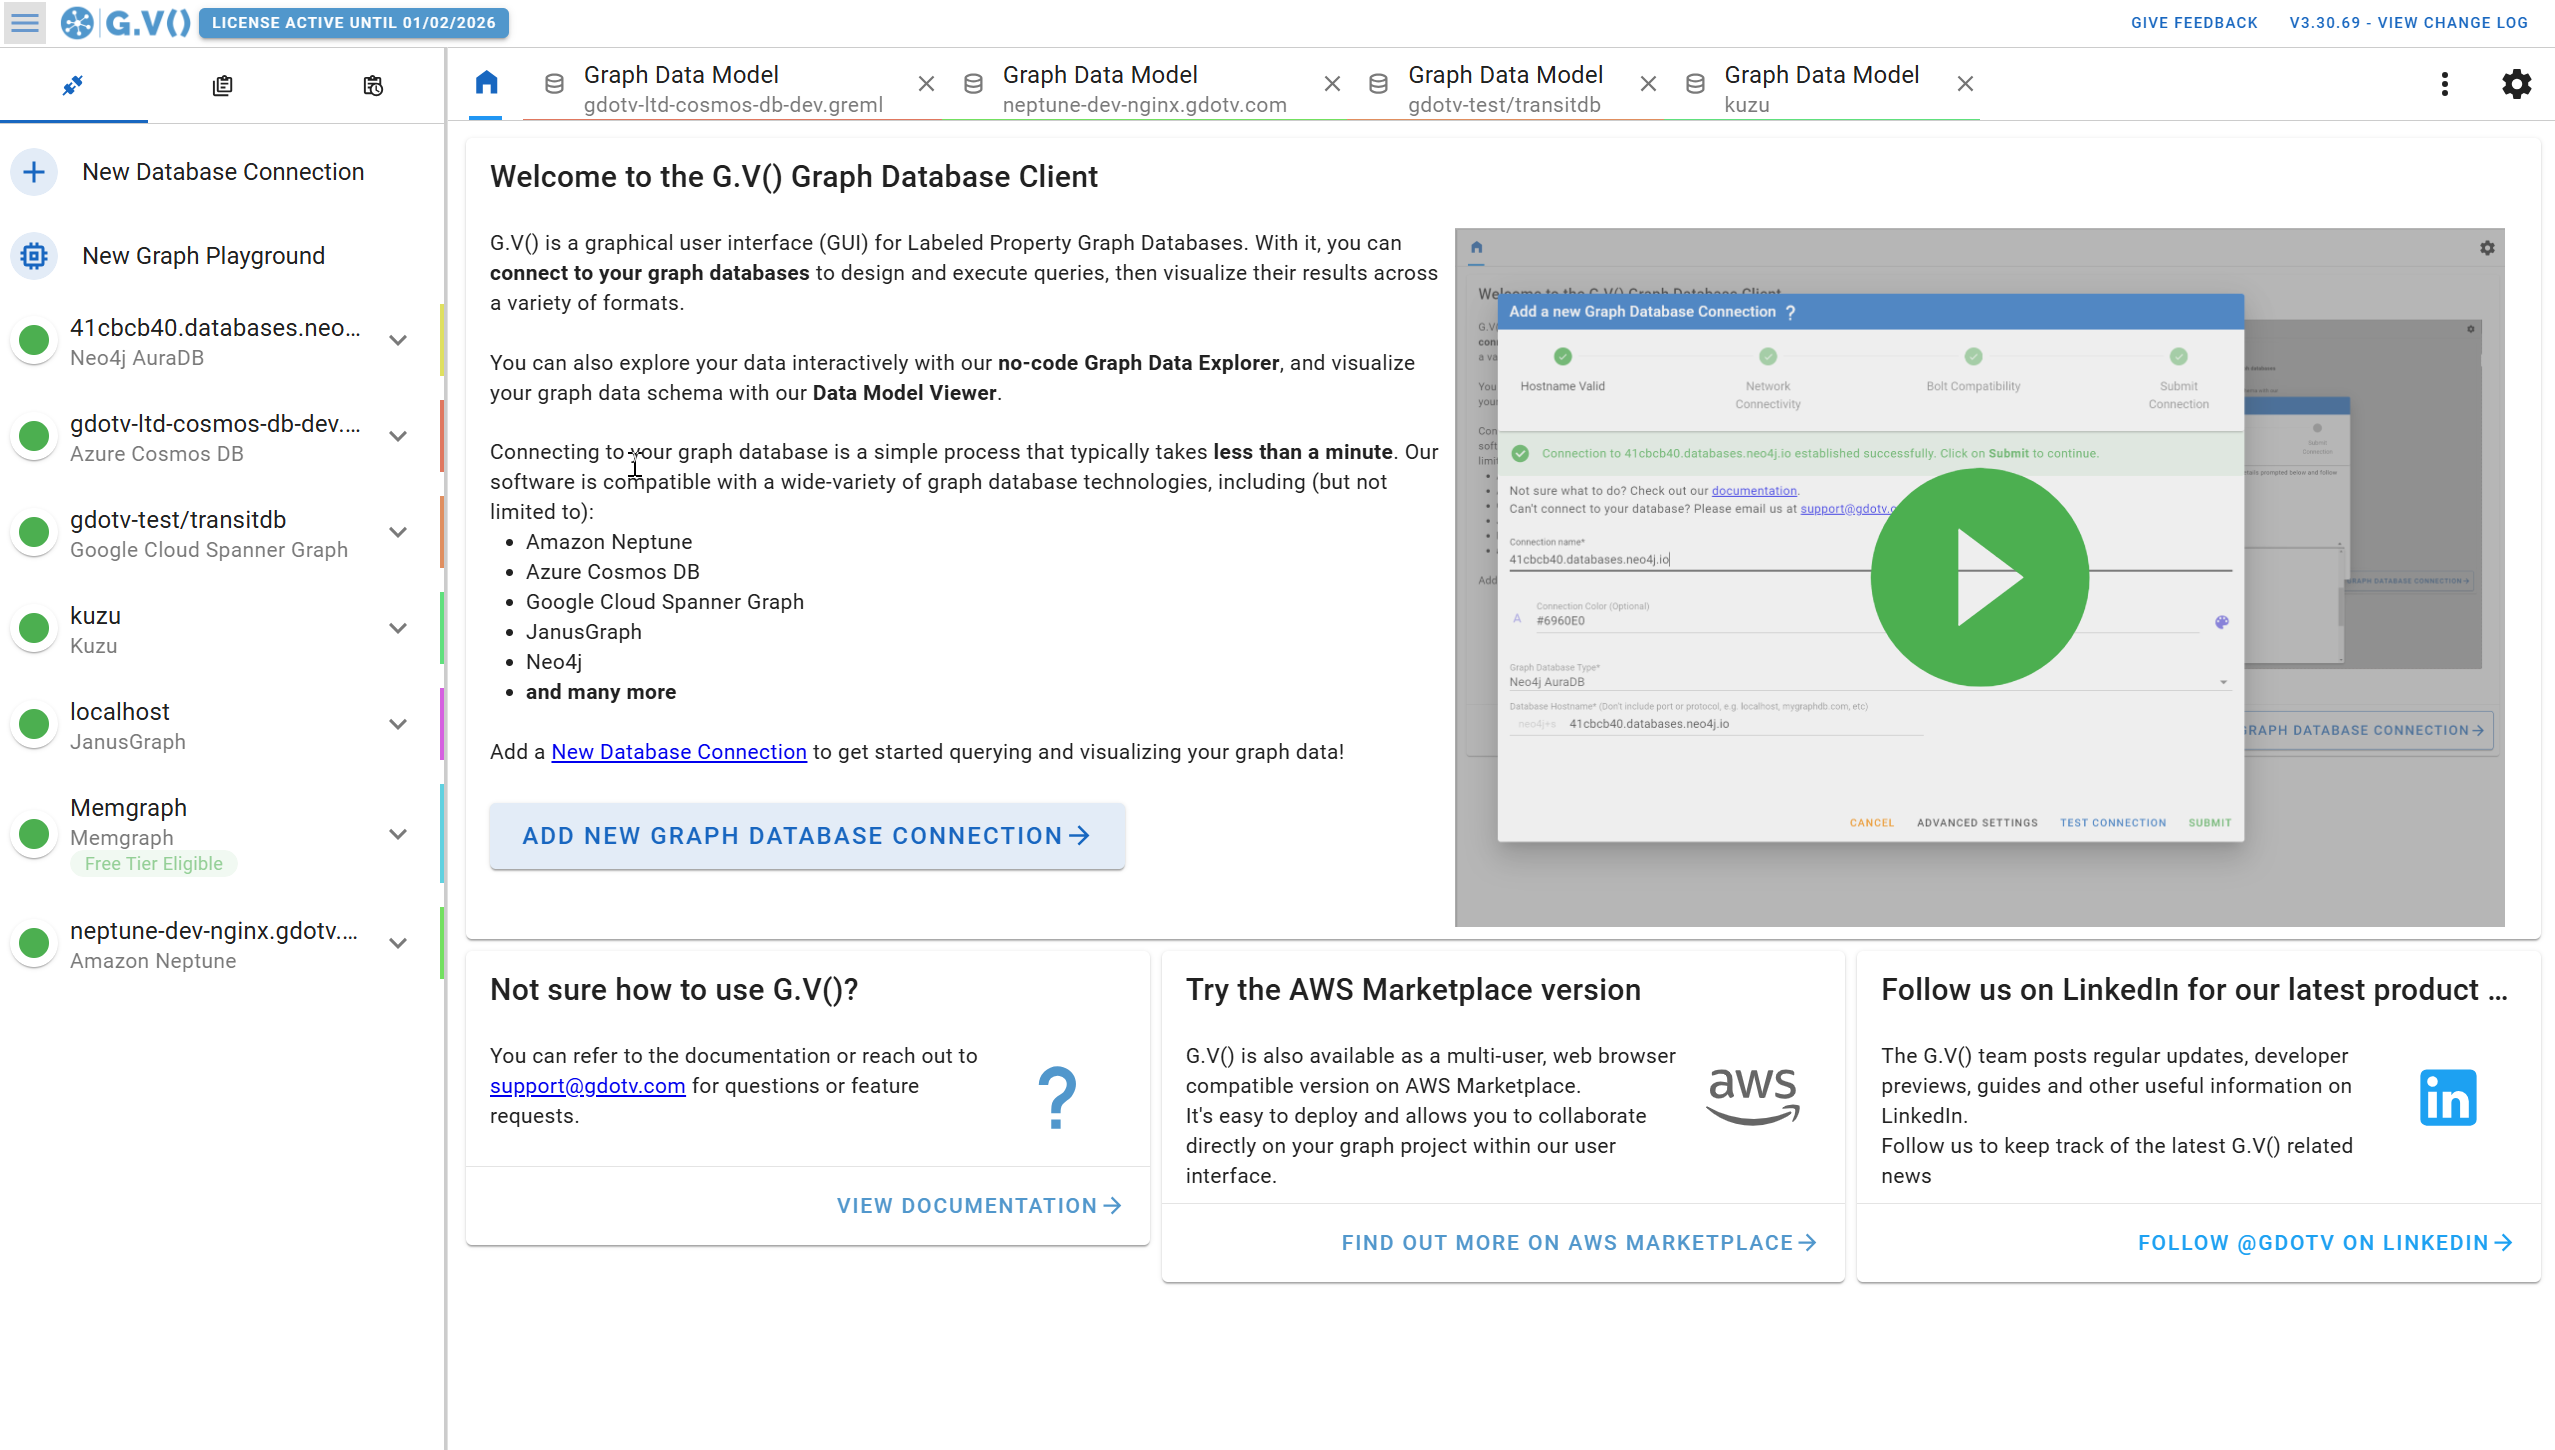Select the kuzu connection name

coord(95,616)
